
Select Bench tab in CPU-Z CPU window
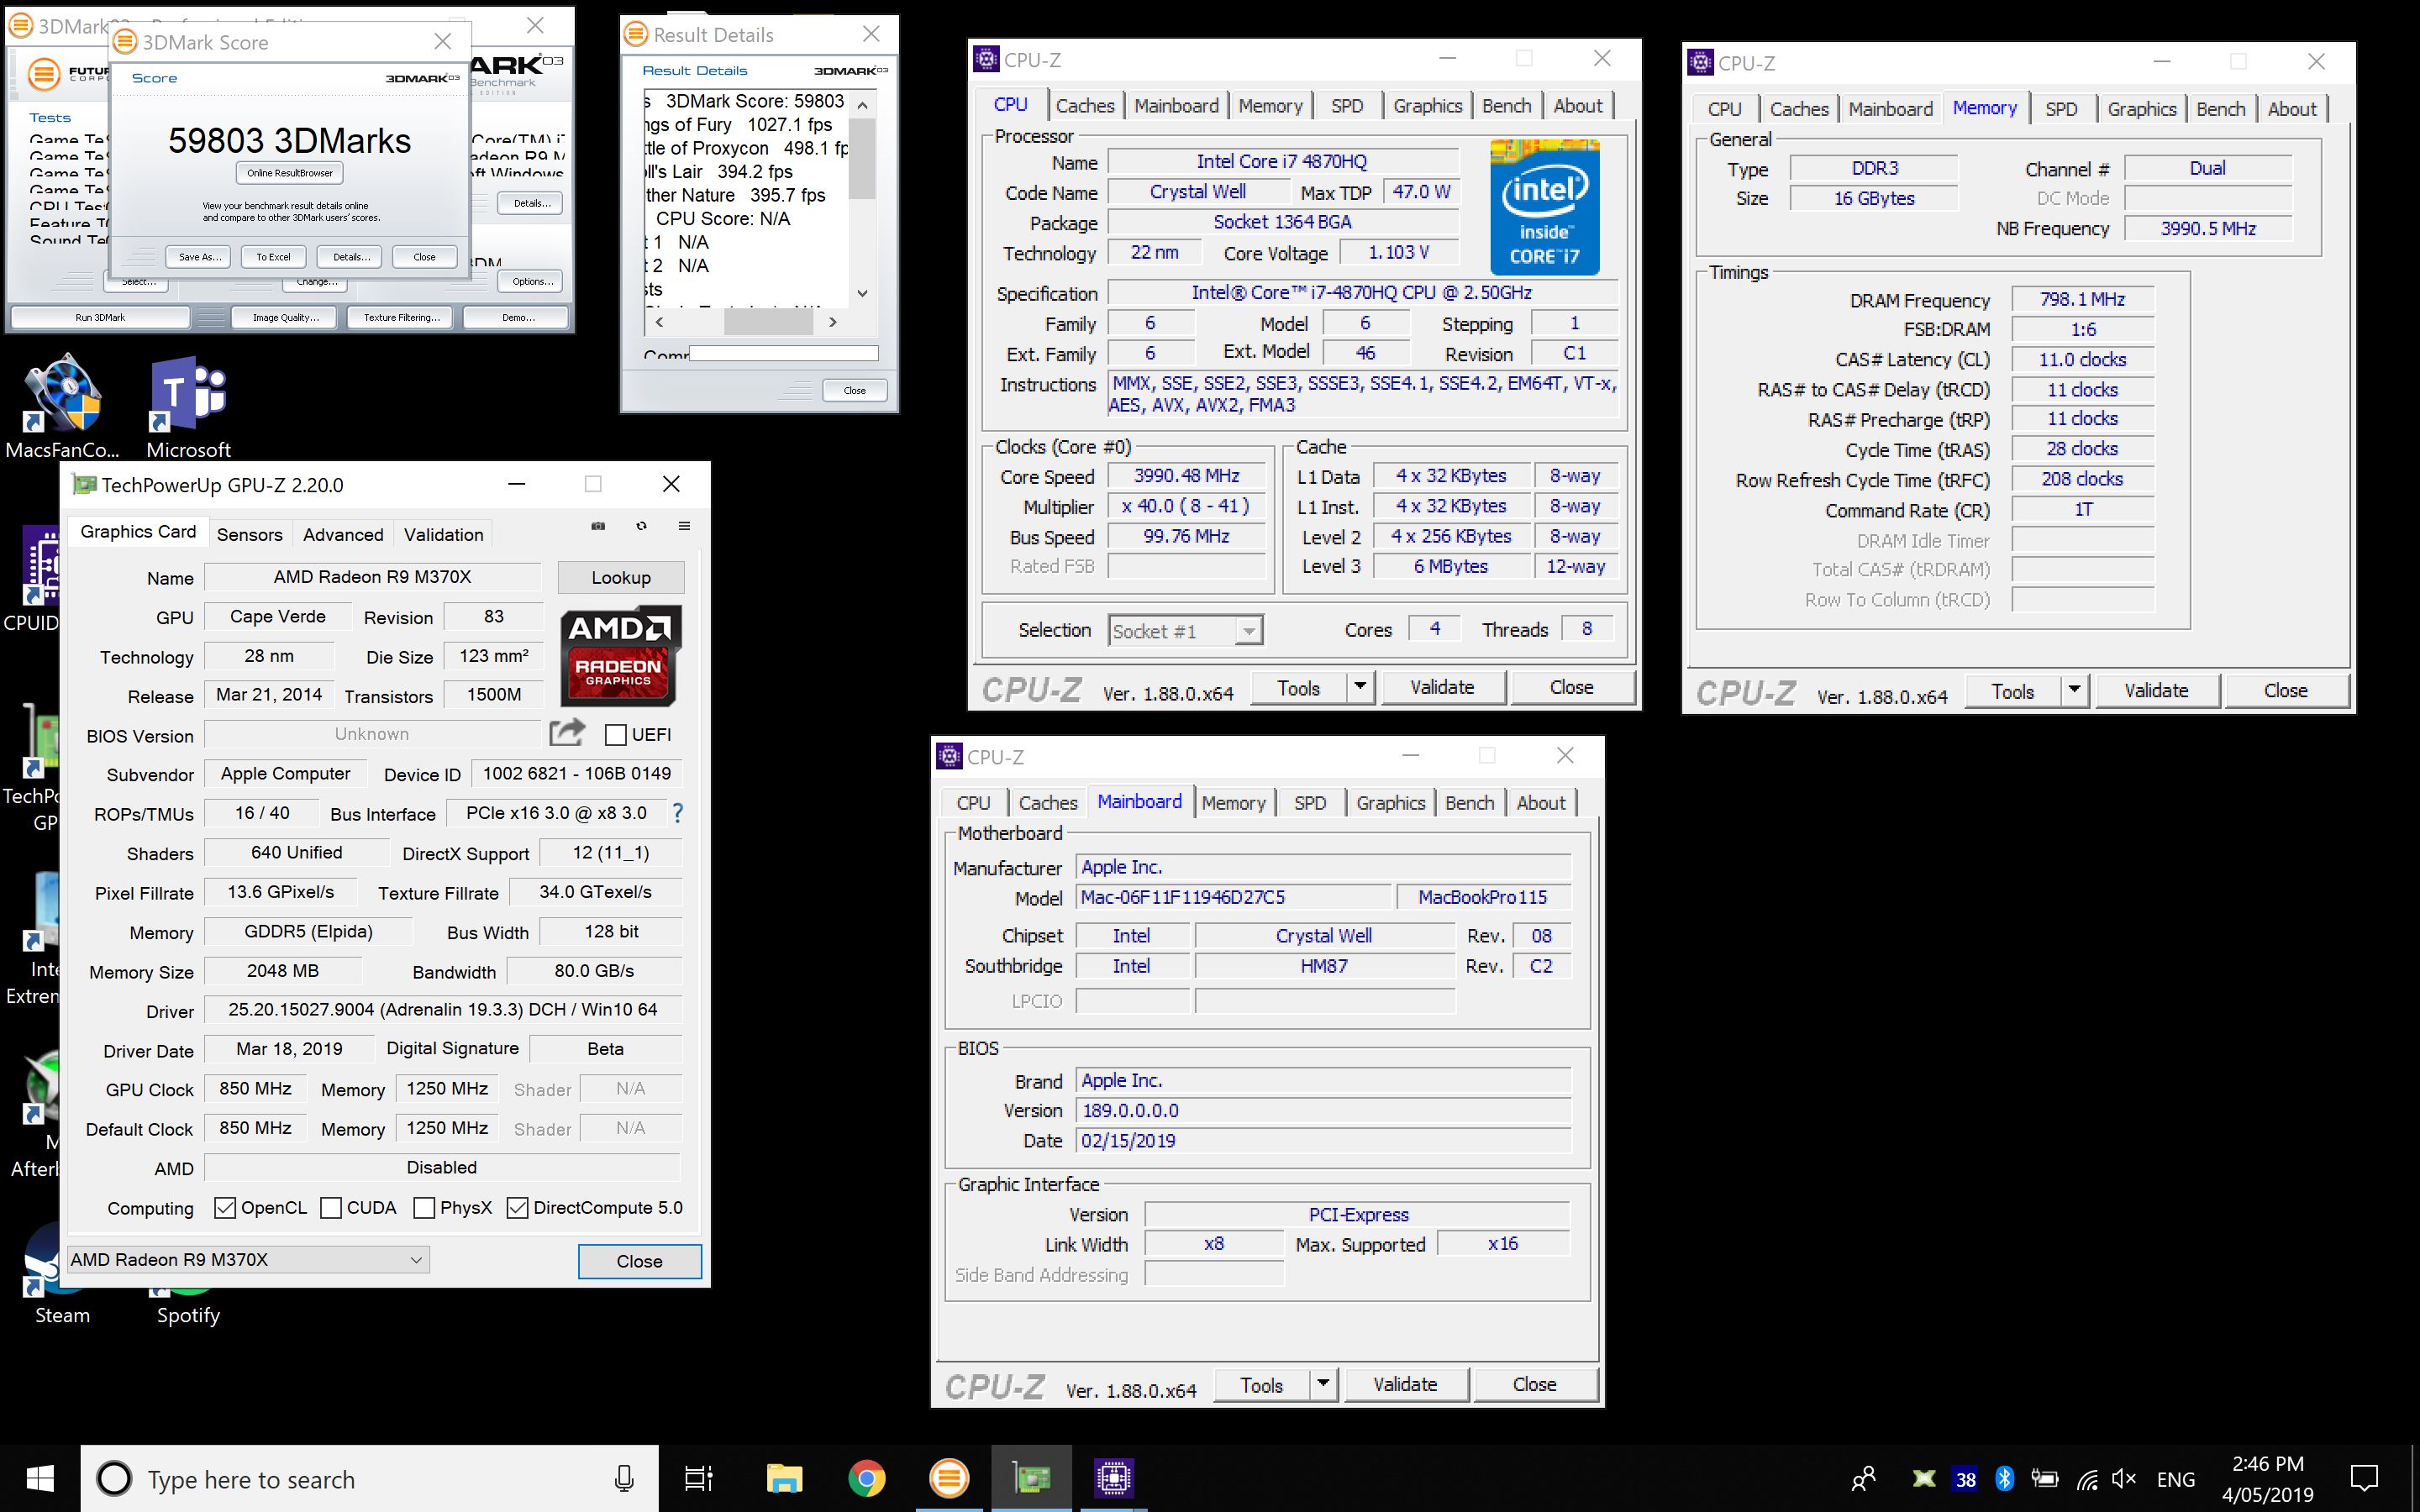pos(1506,106)
